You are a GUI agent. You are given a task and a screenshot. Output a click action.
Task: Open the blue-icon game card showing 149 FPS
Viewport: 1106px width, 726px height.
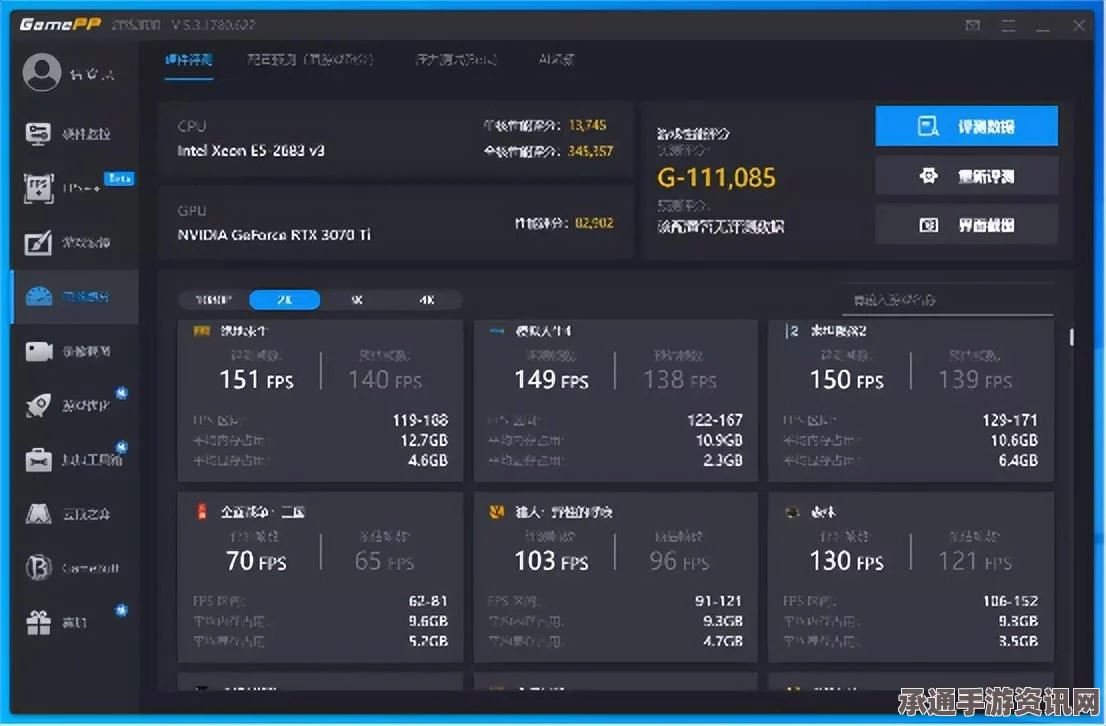615,401
